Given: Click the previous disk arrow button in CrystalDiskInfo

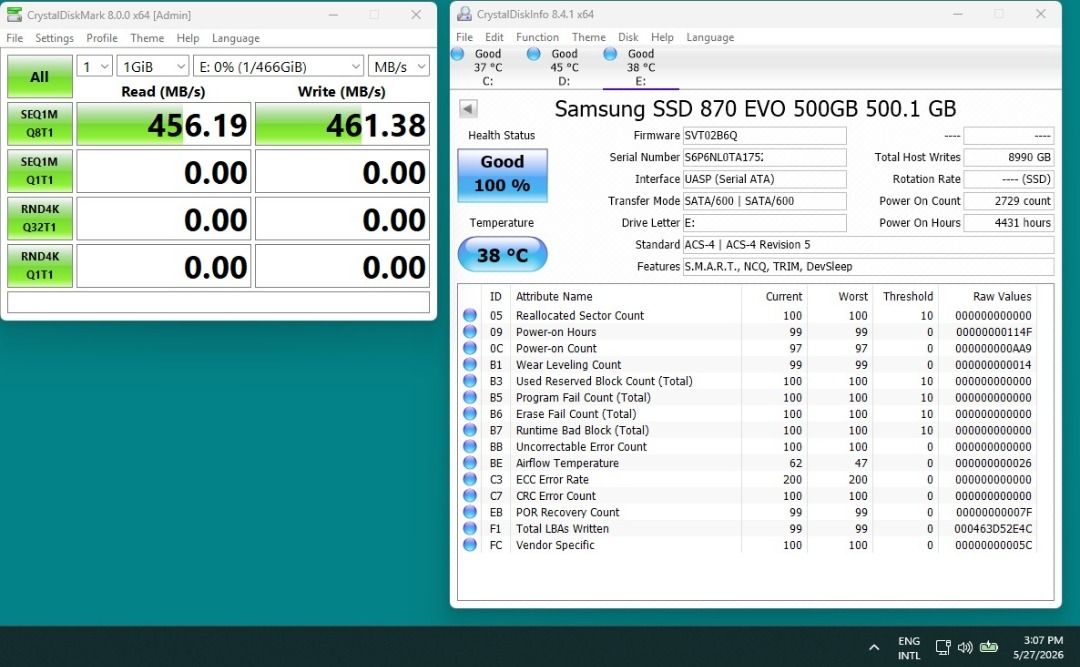Looking at the screenshot, I should [468, 108].
